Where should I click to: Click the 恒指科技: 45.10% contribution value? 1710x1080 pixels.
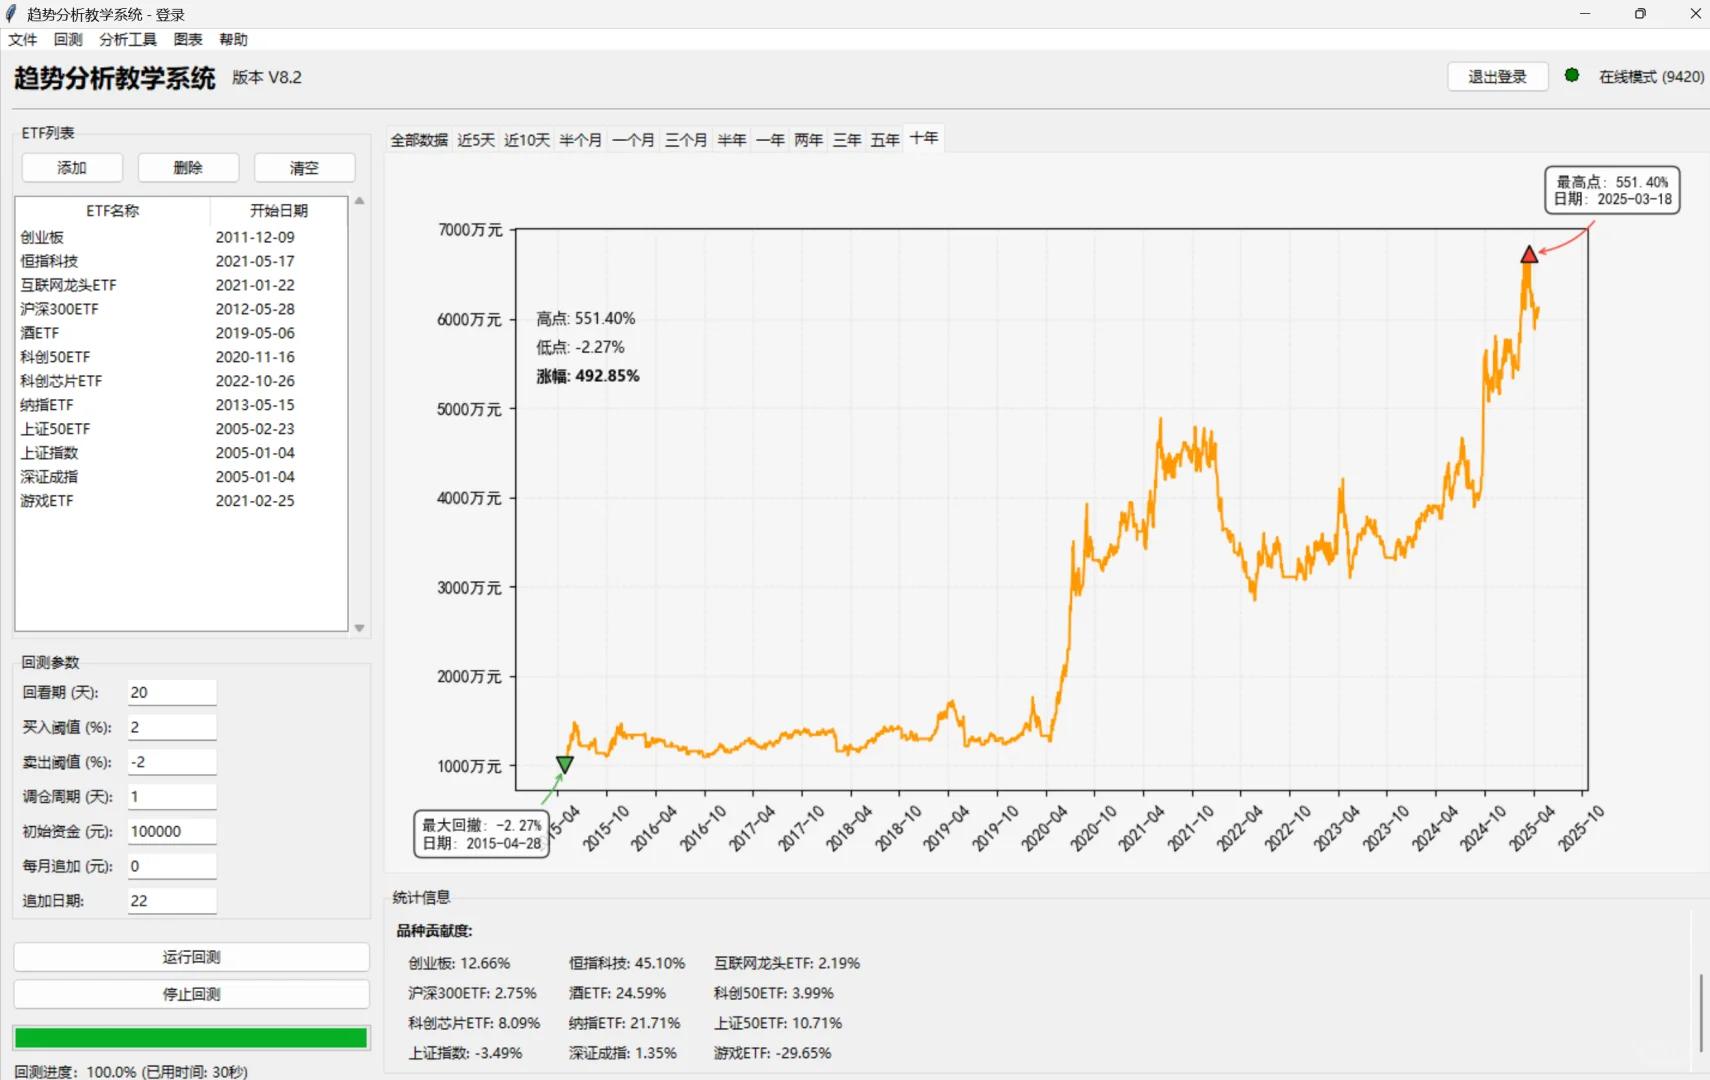pos(627,963)
